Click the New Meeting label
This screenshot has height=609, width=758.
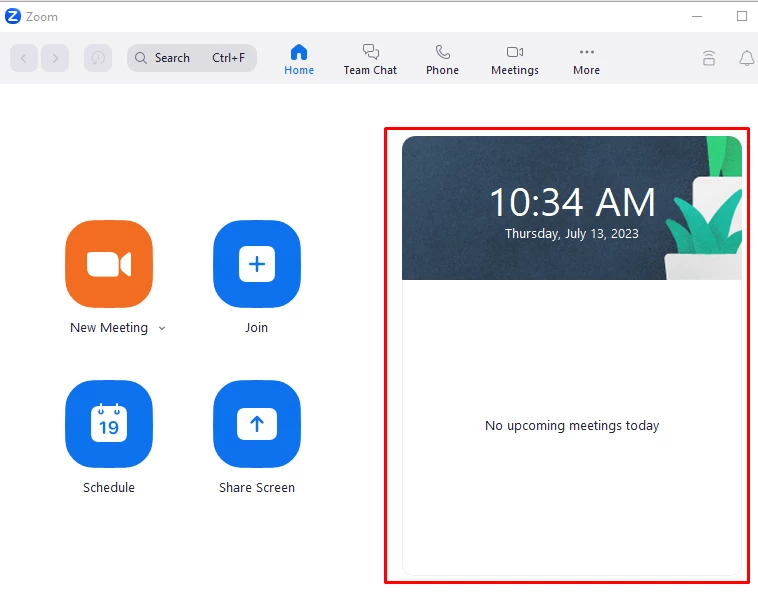pyautogui.click(x=109, y=328)
